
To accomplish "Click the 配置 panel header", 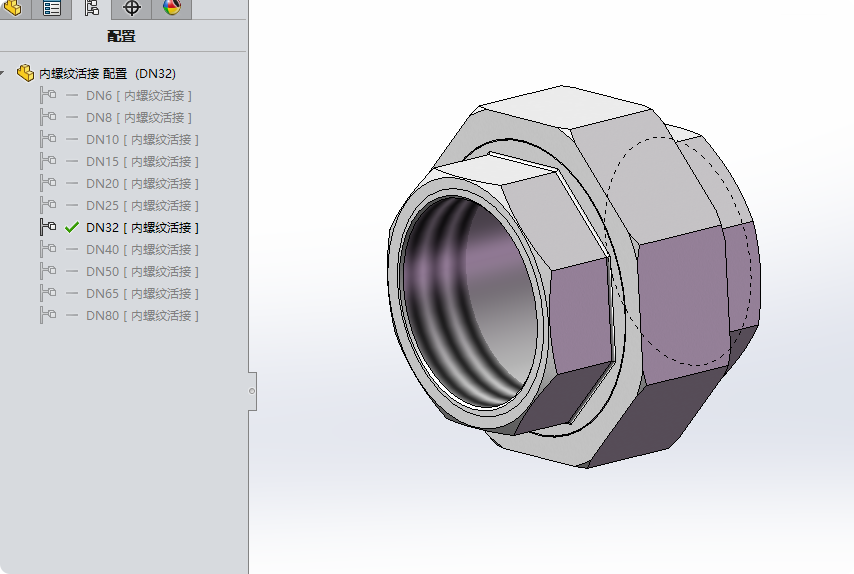I will tap(121, 36).
